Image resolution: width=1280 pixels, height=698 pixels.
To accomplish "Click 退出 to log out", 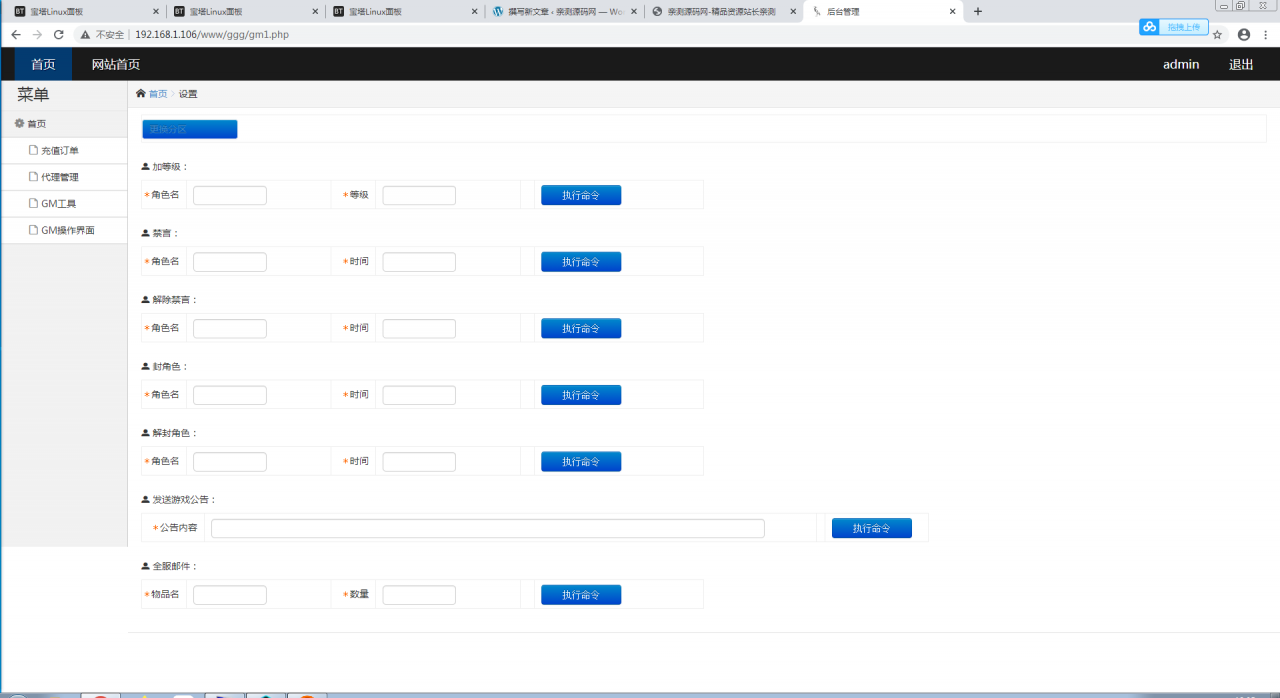I will 1241,64.
